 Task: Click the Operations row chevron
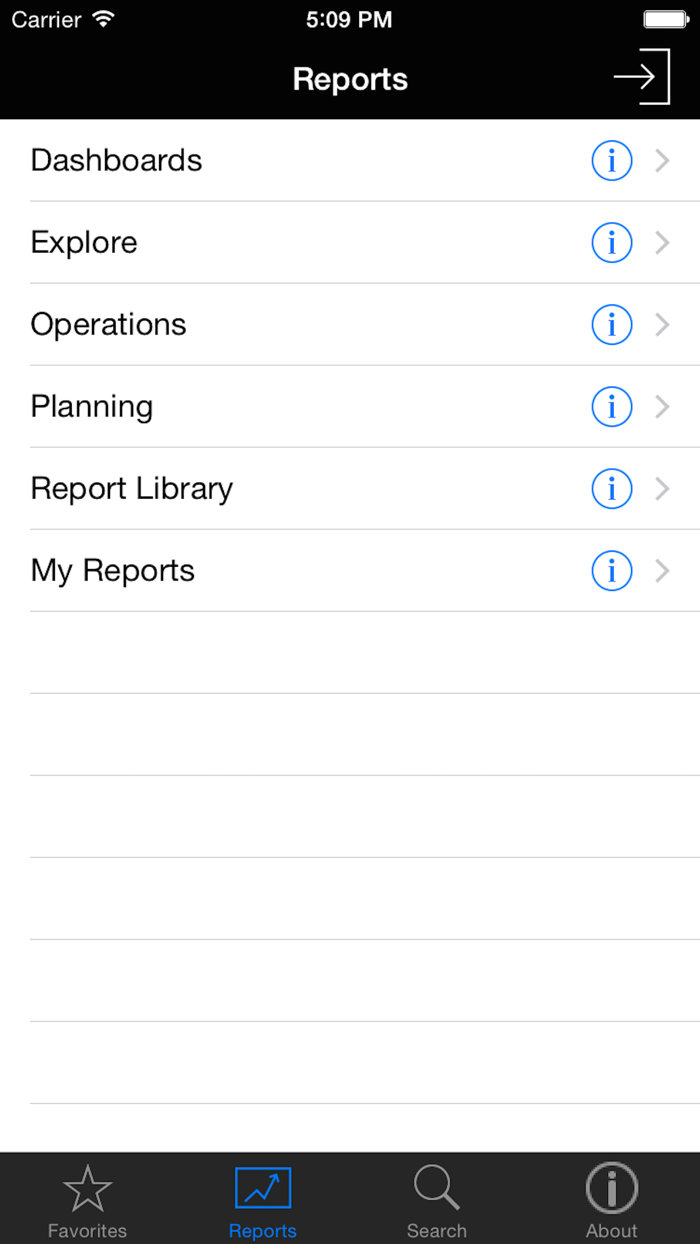point(662,325)
